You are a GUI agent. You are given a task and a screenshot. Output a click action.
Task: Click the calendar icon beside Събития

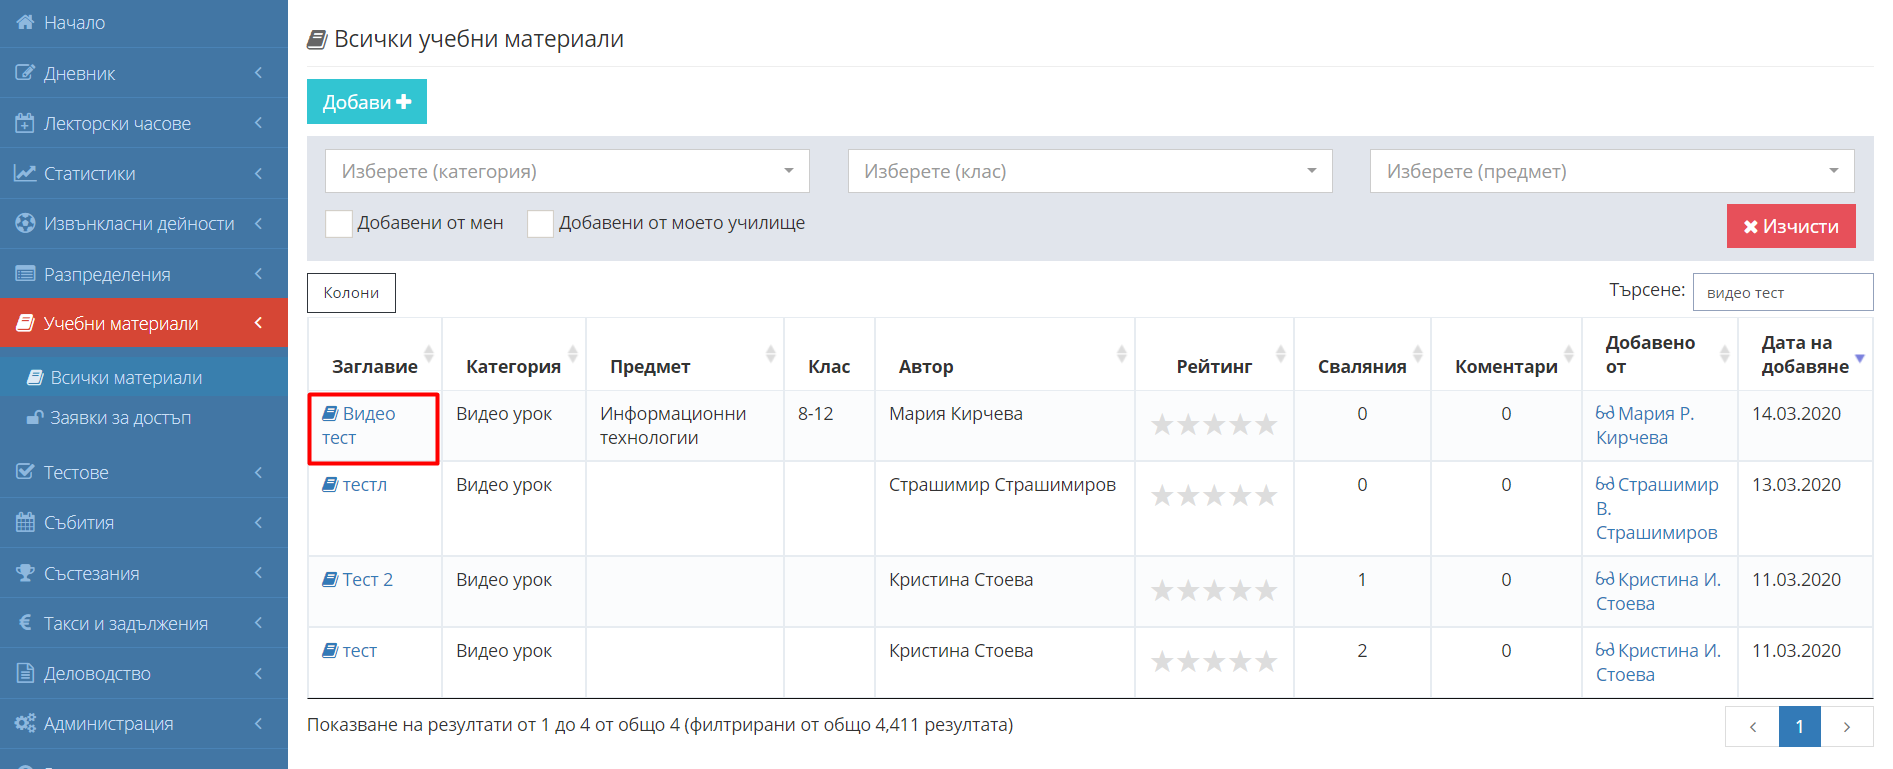[25, 522]
